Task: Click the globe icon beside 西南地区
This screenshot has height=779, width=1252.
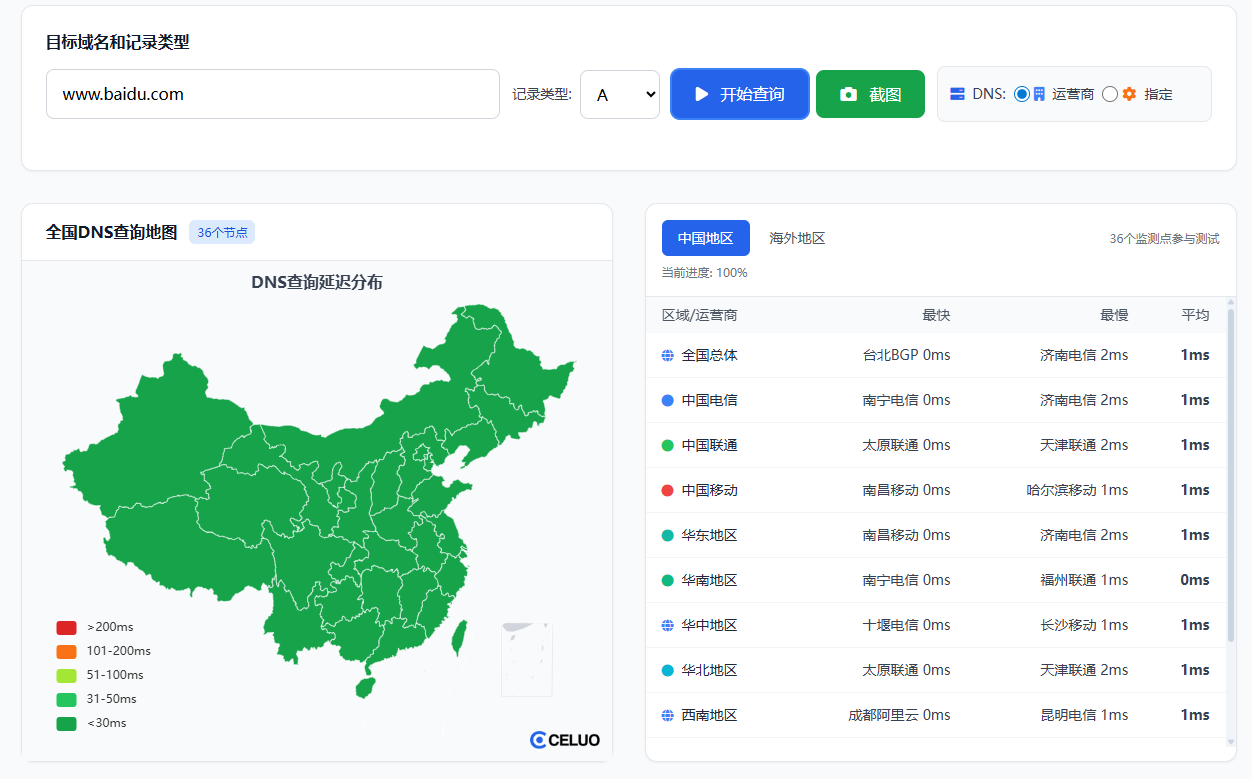Action: (x=668, y=715)
